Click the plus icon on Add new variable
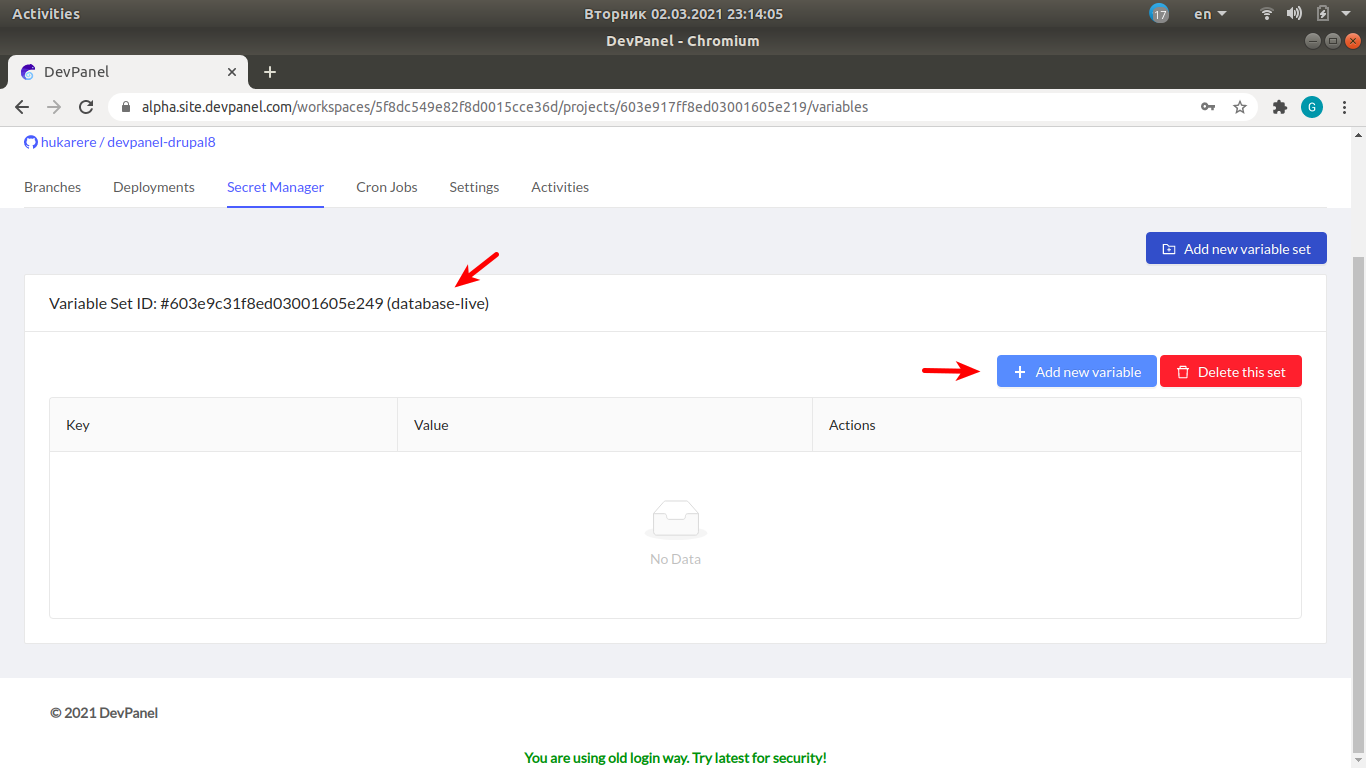The width and height of the screenshot is (1366, 768). click(x=1019, y=371)
